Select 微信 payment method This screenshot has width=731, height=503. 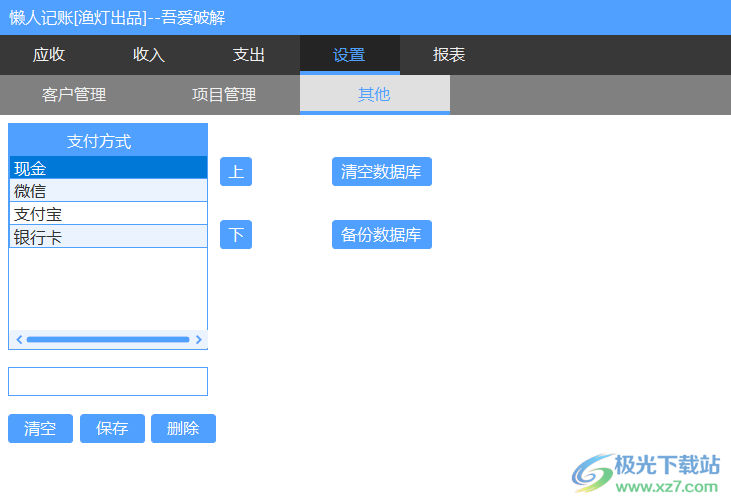click(x=108, y=191)
